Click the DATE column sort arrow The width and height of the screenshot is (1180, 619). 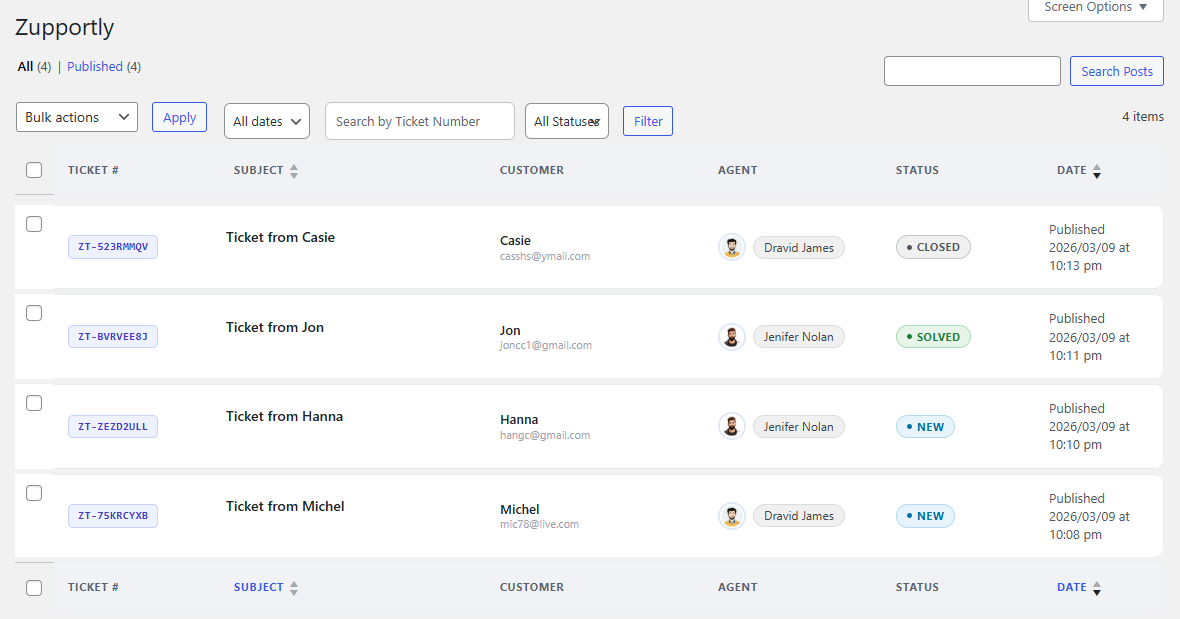coord(1097,170)
